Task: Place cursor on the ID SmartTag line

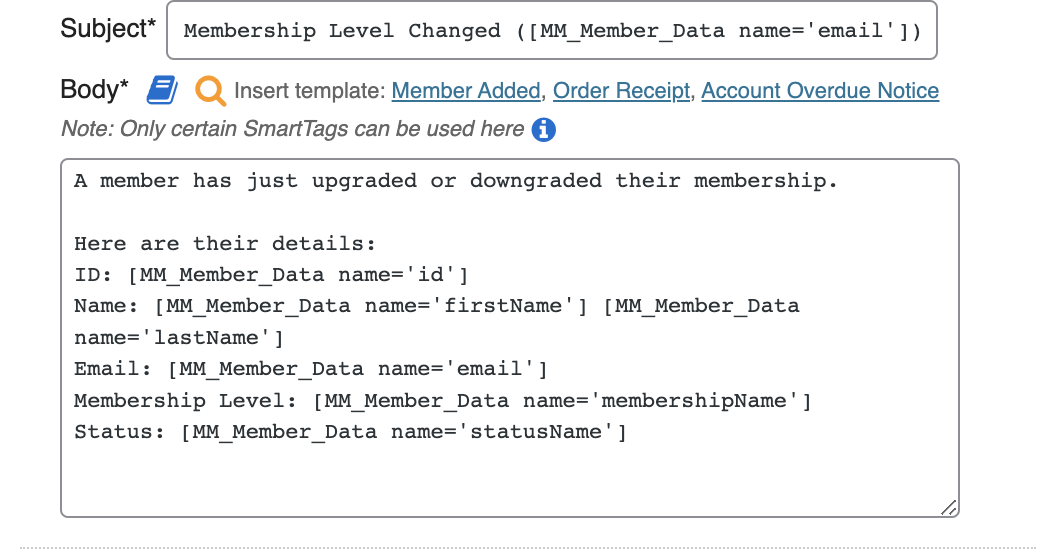Action: 270,274
